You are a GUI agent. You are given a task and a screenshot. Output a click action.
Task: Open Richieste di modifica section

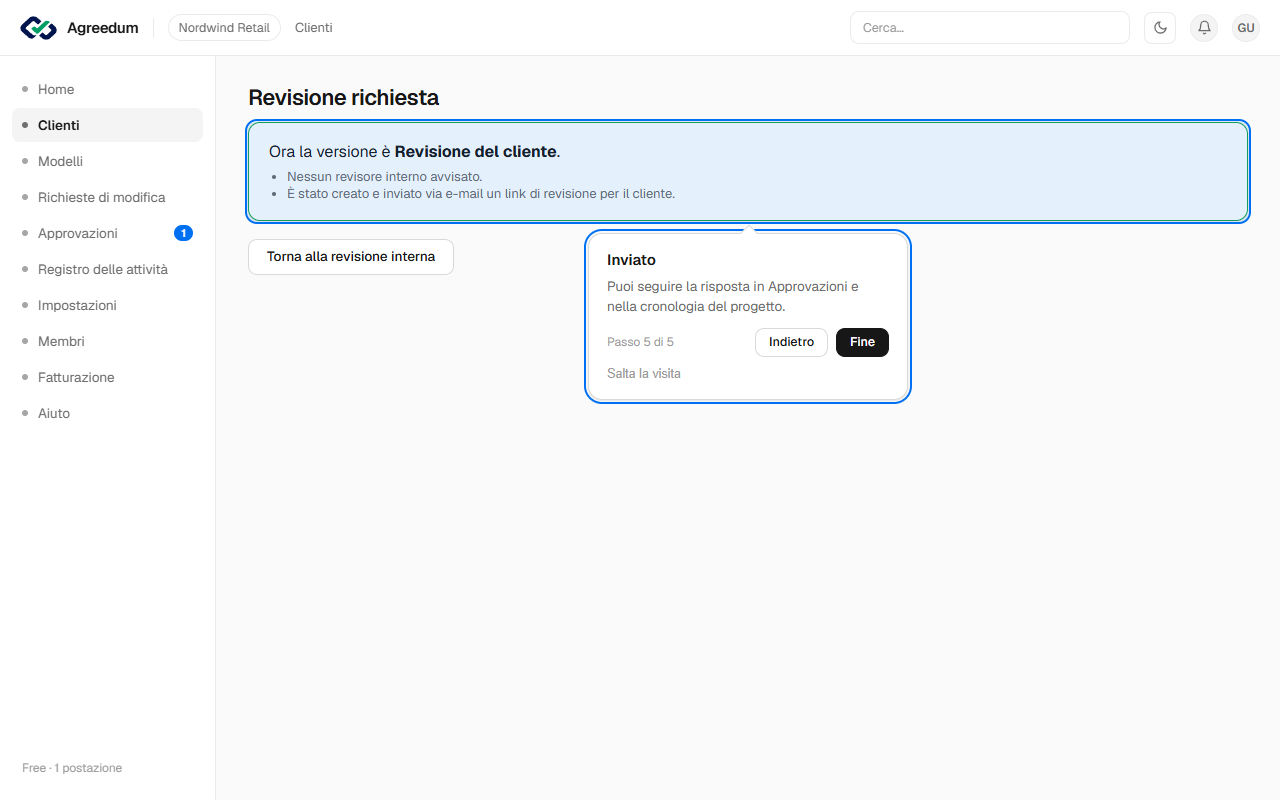coord(107,197)
